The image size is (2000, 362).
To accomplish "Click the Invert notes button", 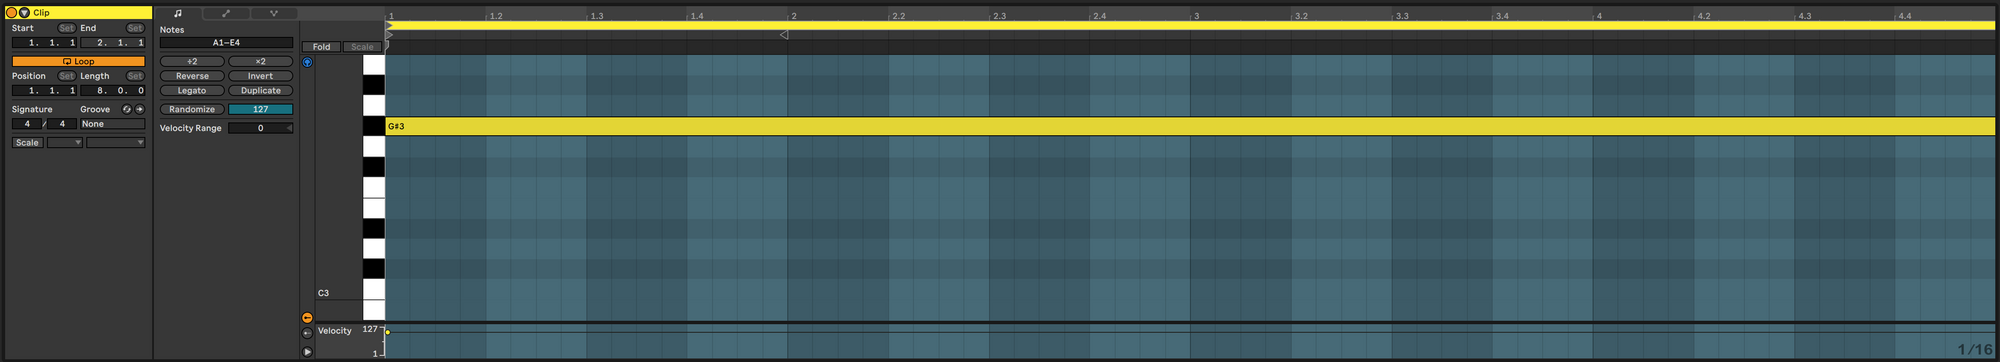I will (x=260, y=76).
